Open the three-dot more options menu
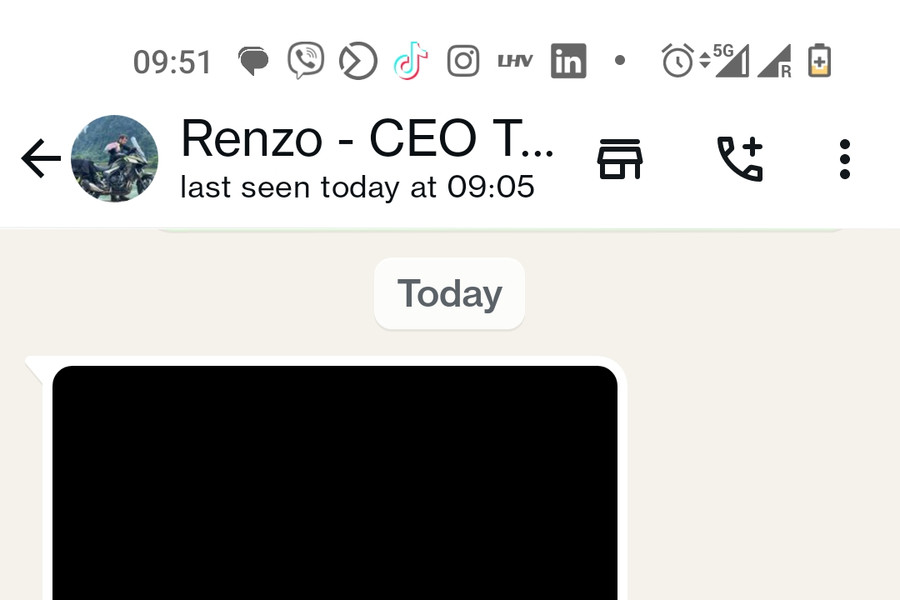The image size is (900, 600). (845, 159)
